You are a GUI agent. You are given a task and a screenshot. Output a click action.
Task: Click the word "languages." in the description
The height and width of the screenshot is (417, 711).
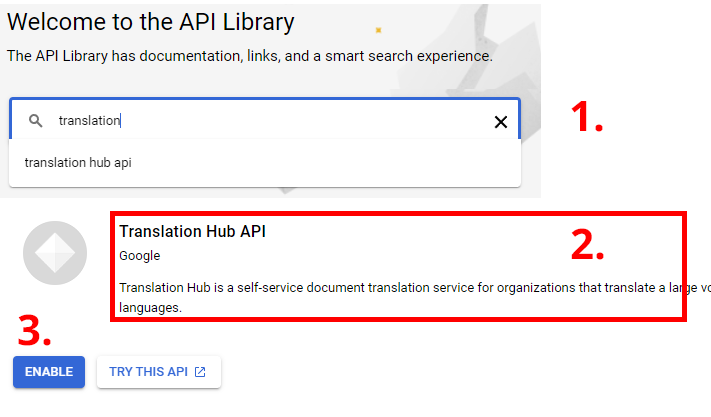tap(150, 308)
